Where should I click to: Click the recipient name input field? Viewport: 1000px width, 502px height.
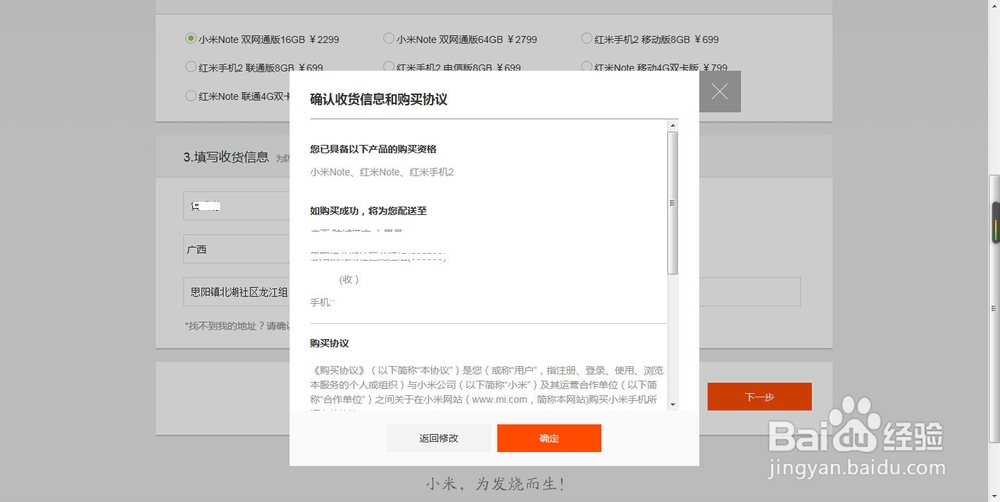[x=237, y=206]
